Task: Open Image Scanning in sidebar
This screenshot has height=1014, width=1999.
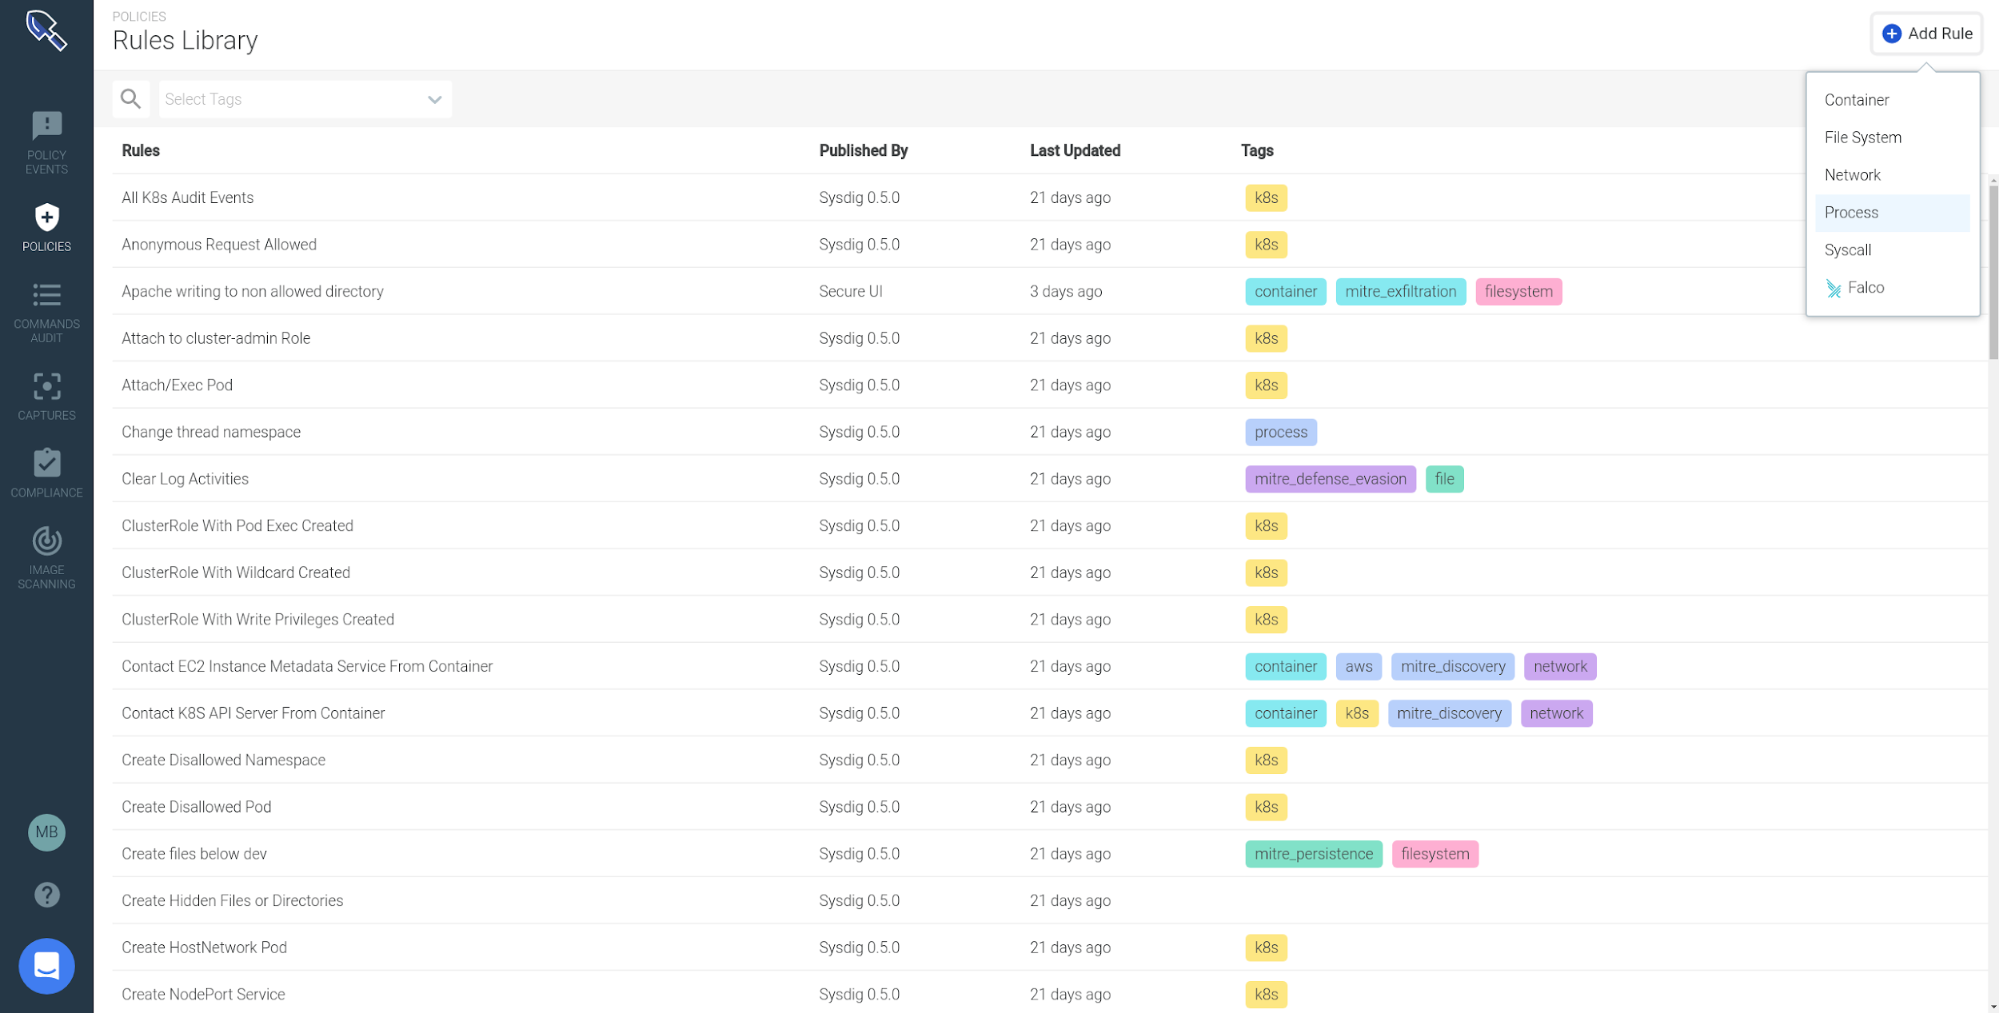Action: 46,558
